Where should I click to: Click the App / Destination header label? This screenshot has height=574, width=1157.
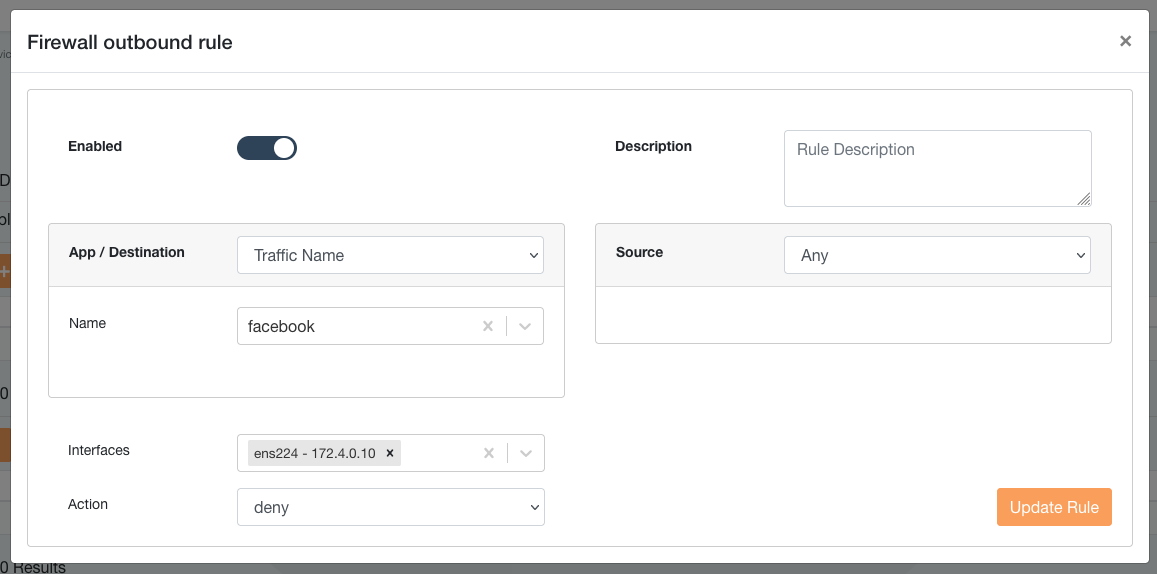[x=127, y=252]
